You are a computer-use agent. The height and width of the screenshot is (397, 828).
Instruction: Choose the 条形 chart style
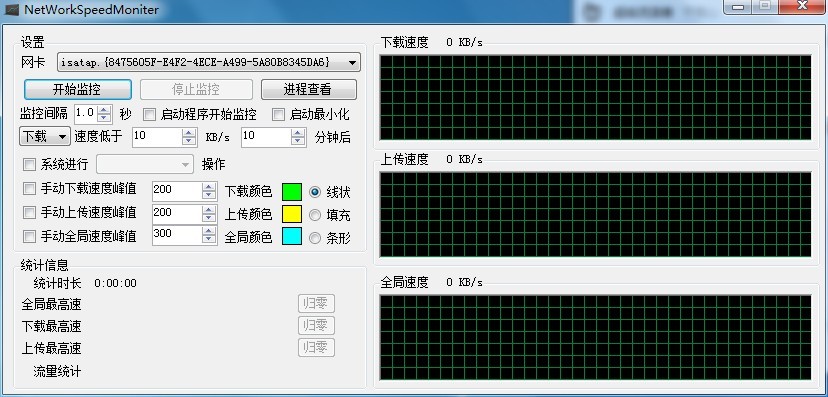click(x=315, y=238)
